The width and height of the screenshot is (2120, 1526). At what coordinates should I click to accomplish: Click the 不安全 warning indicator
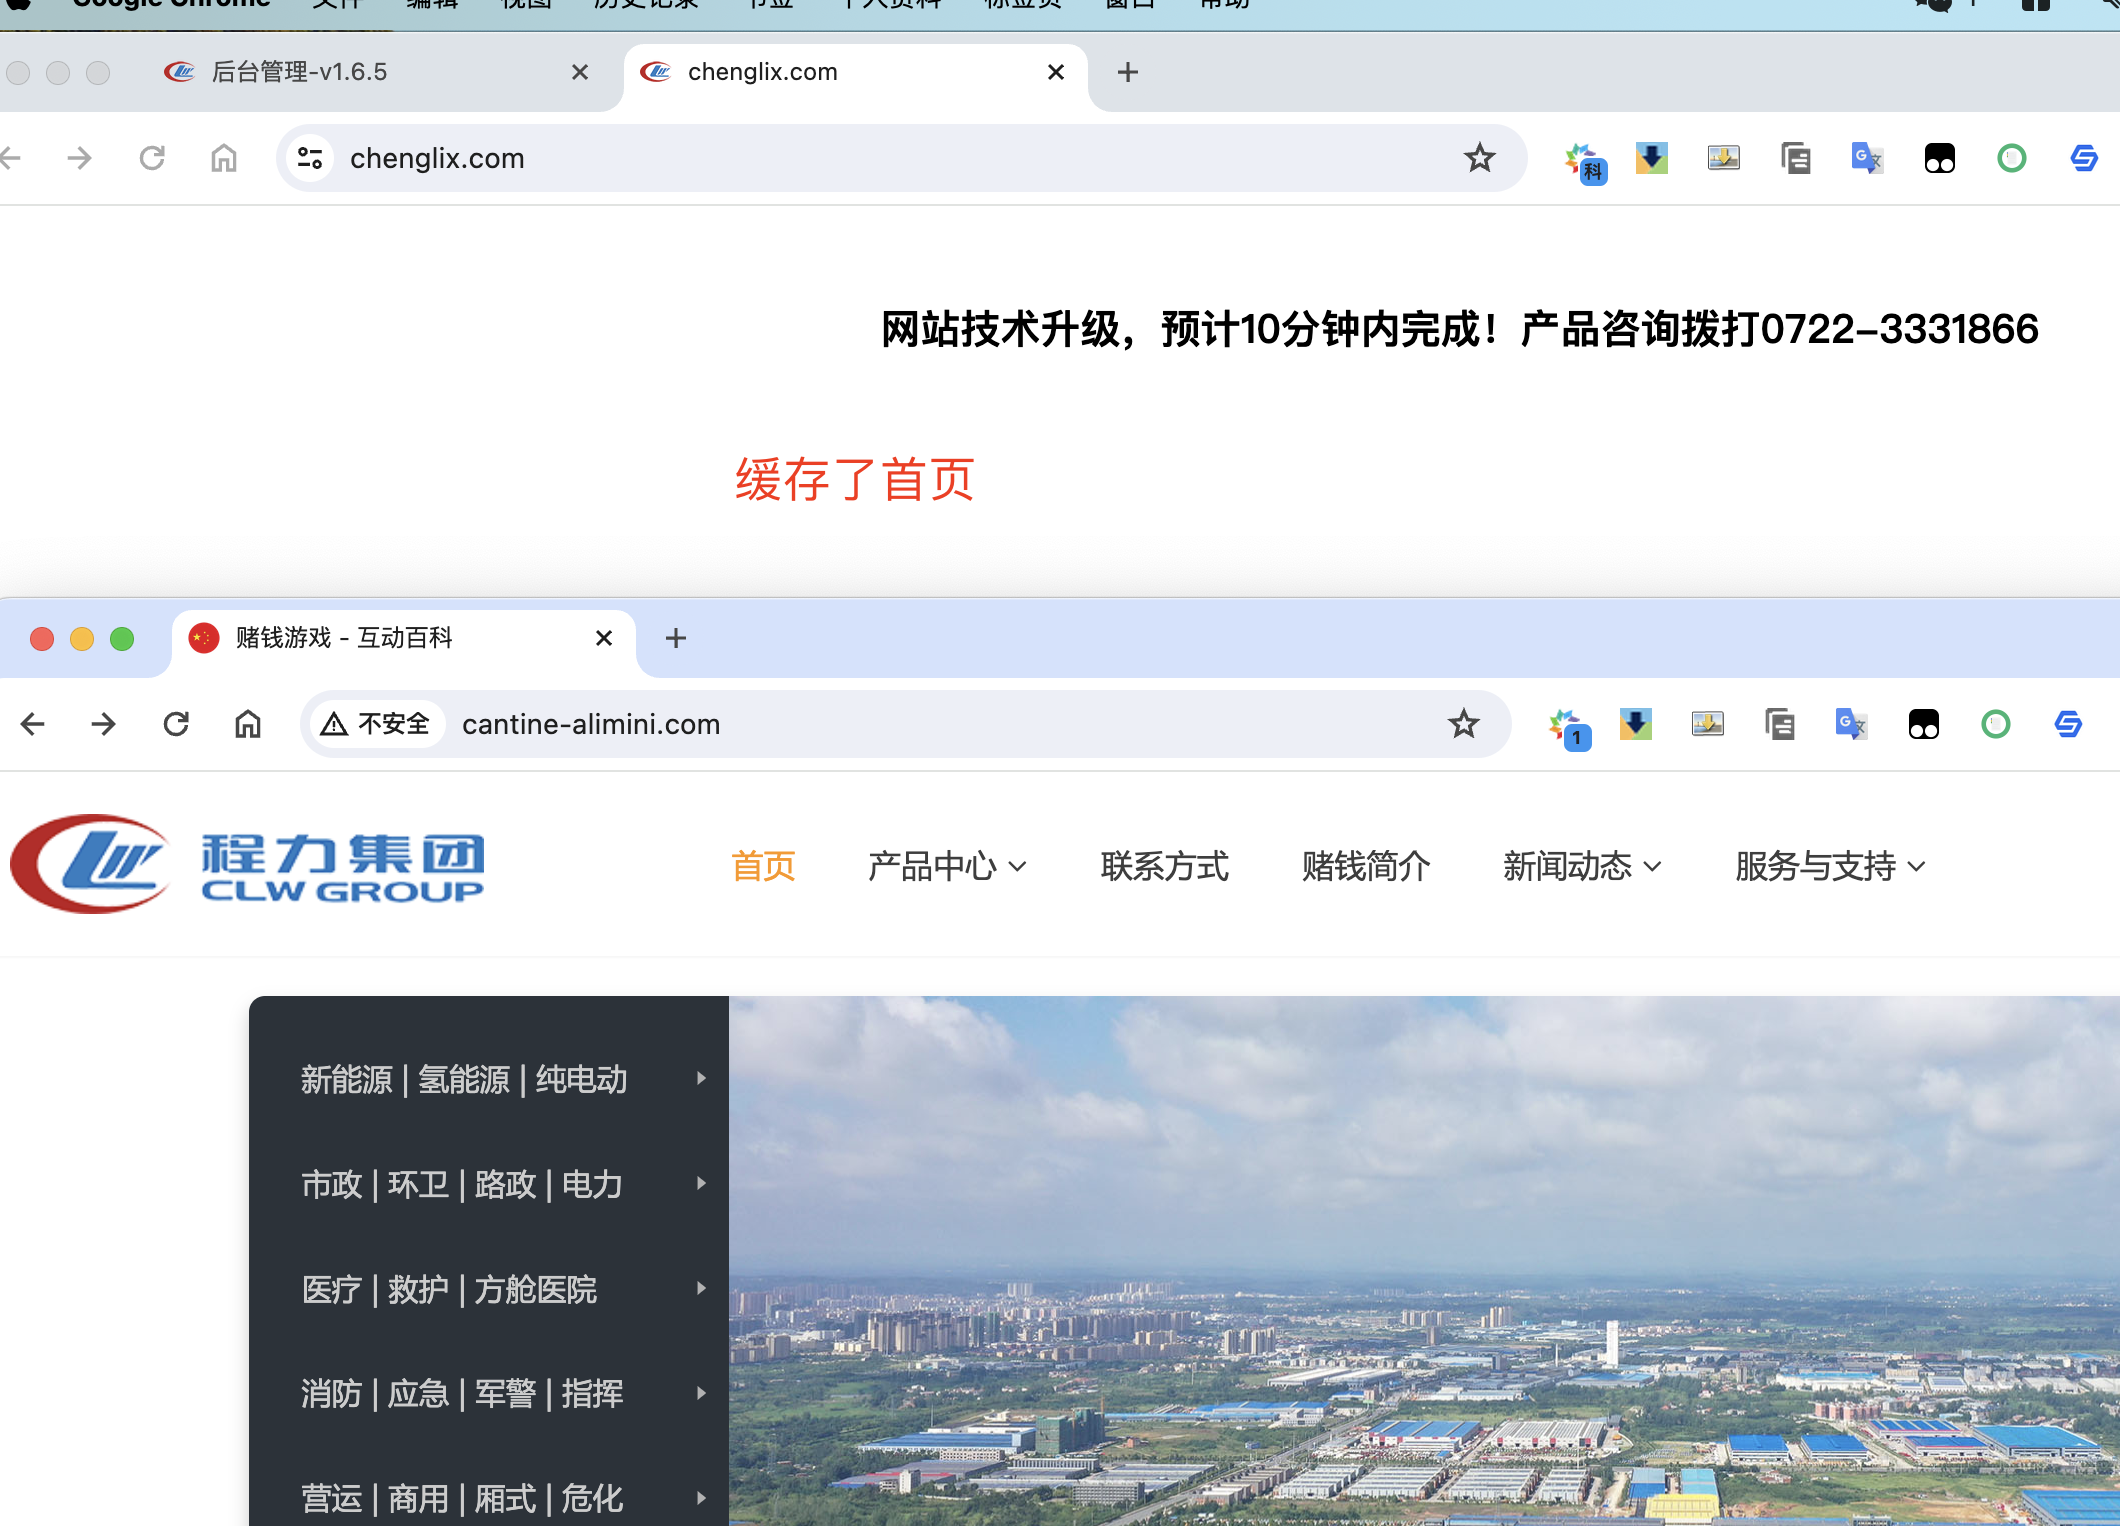pyautogui.click(x=375, y=723)
